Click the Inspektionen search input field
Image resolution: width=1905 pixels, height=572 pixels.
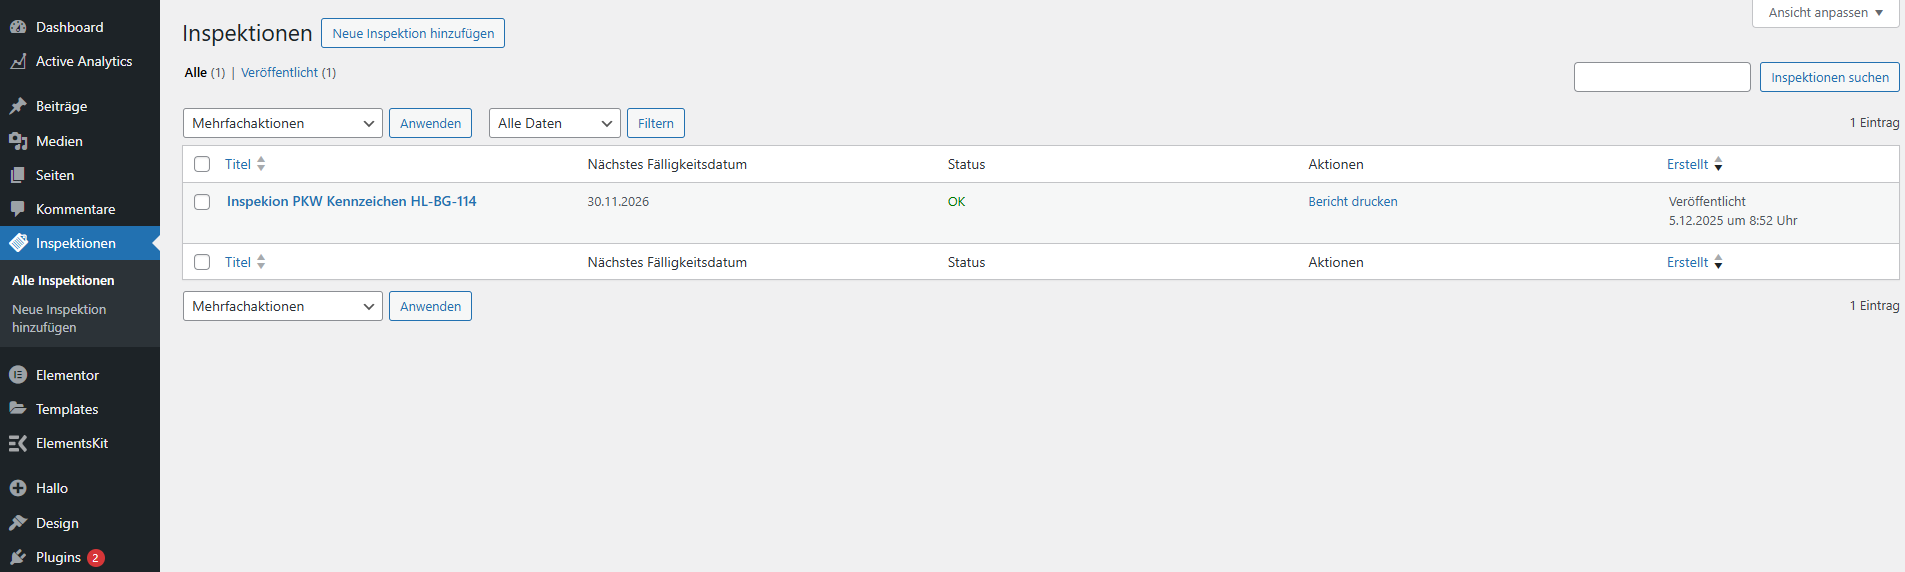pos(1661,77)
